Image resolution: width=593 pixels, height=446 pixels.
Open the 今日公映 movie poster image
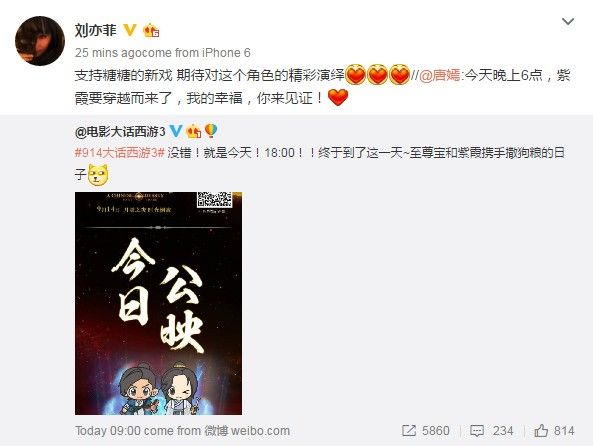click(158, 303)
